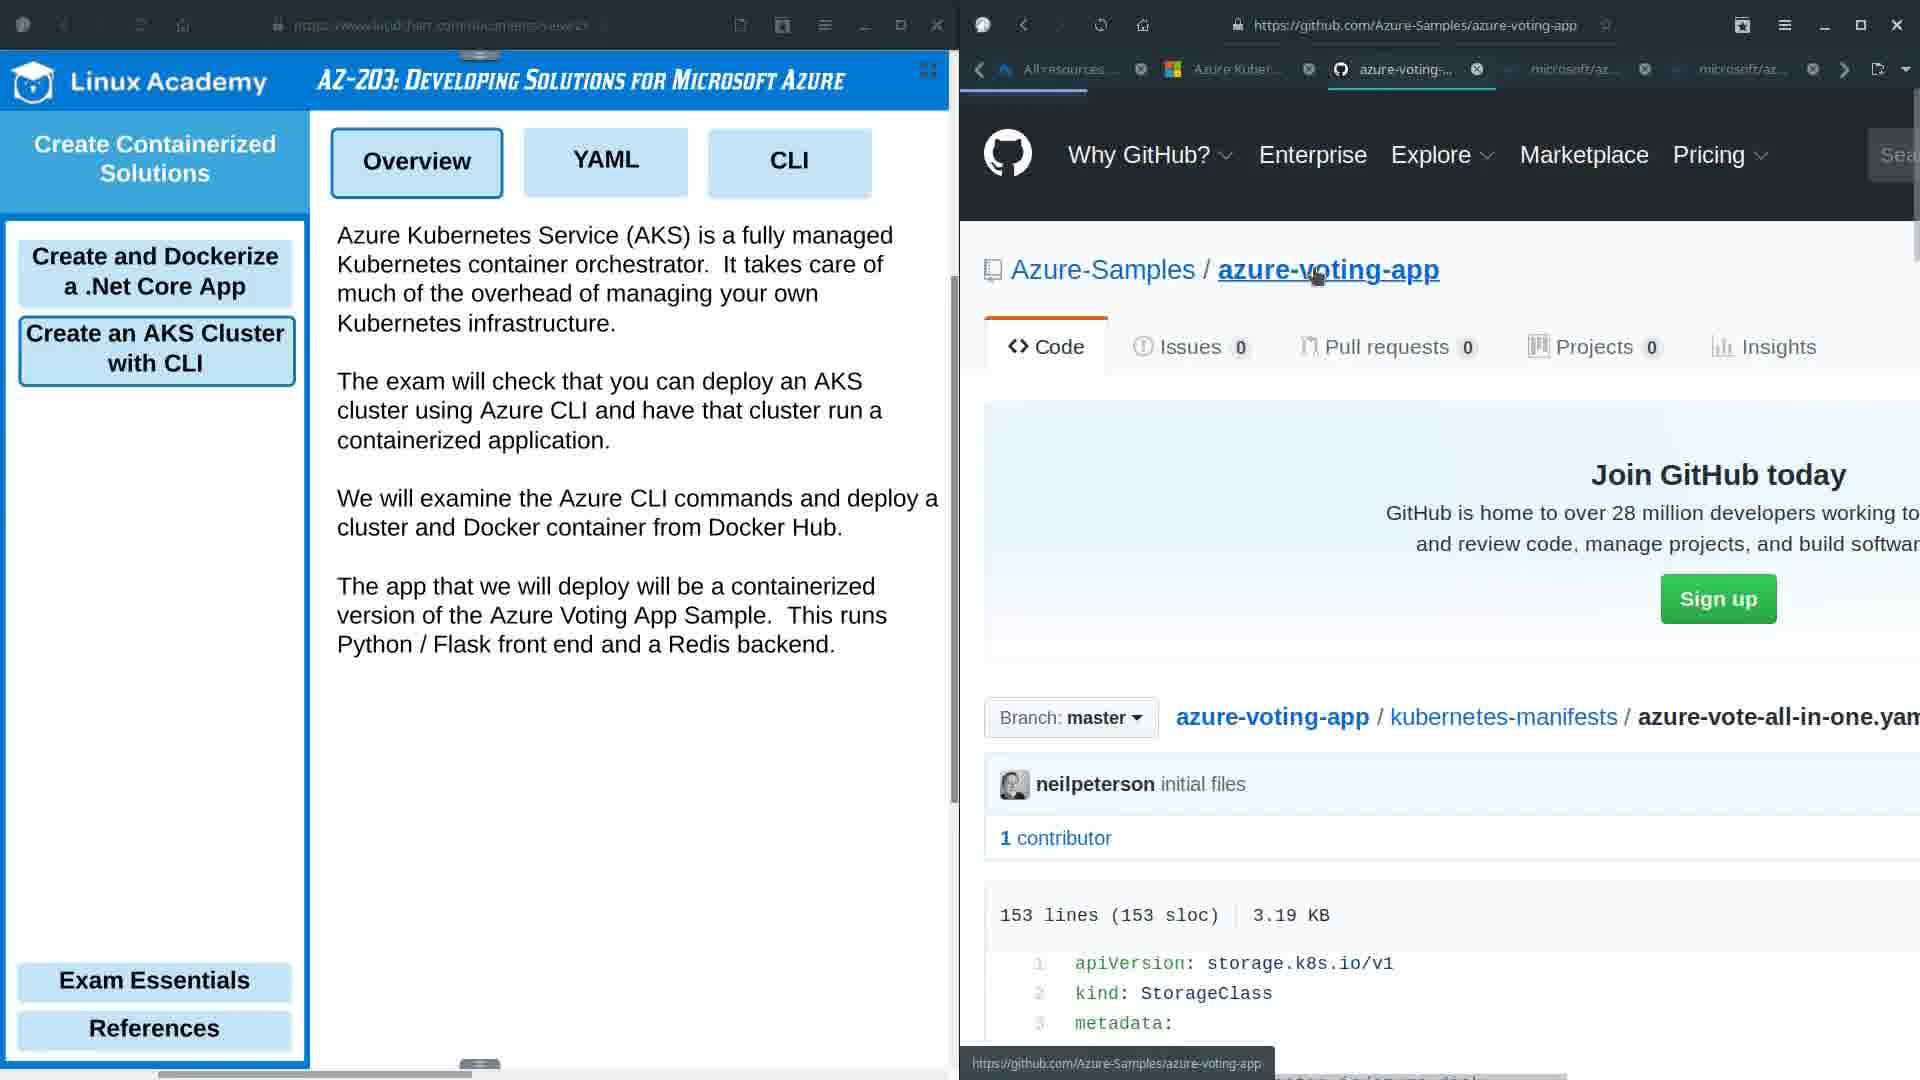Click the green Sign up button
Image resolution: width=1920 pixels, height=1080 pixels.
coord(1718,599)
